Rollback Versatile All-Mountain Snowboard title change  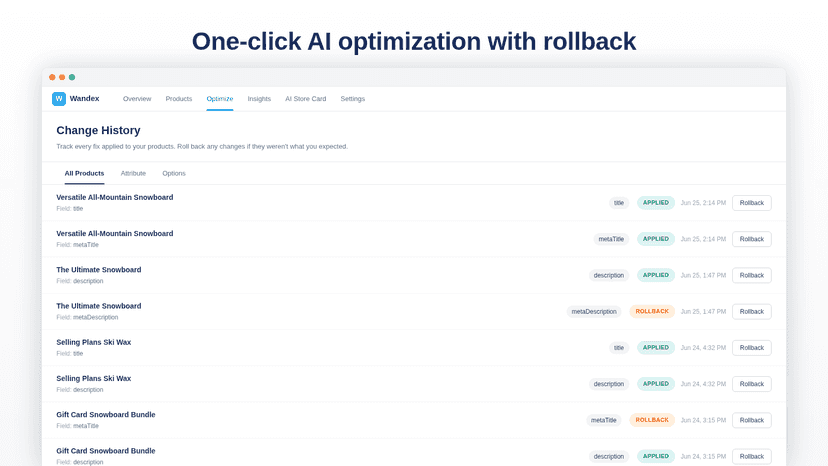coord(751,203)
